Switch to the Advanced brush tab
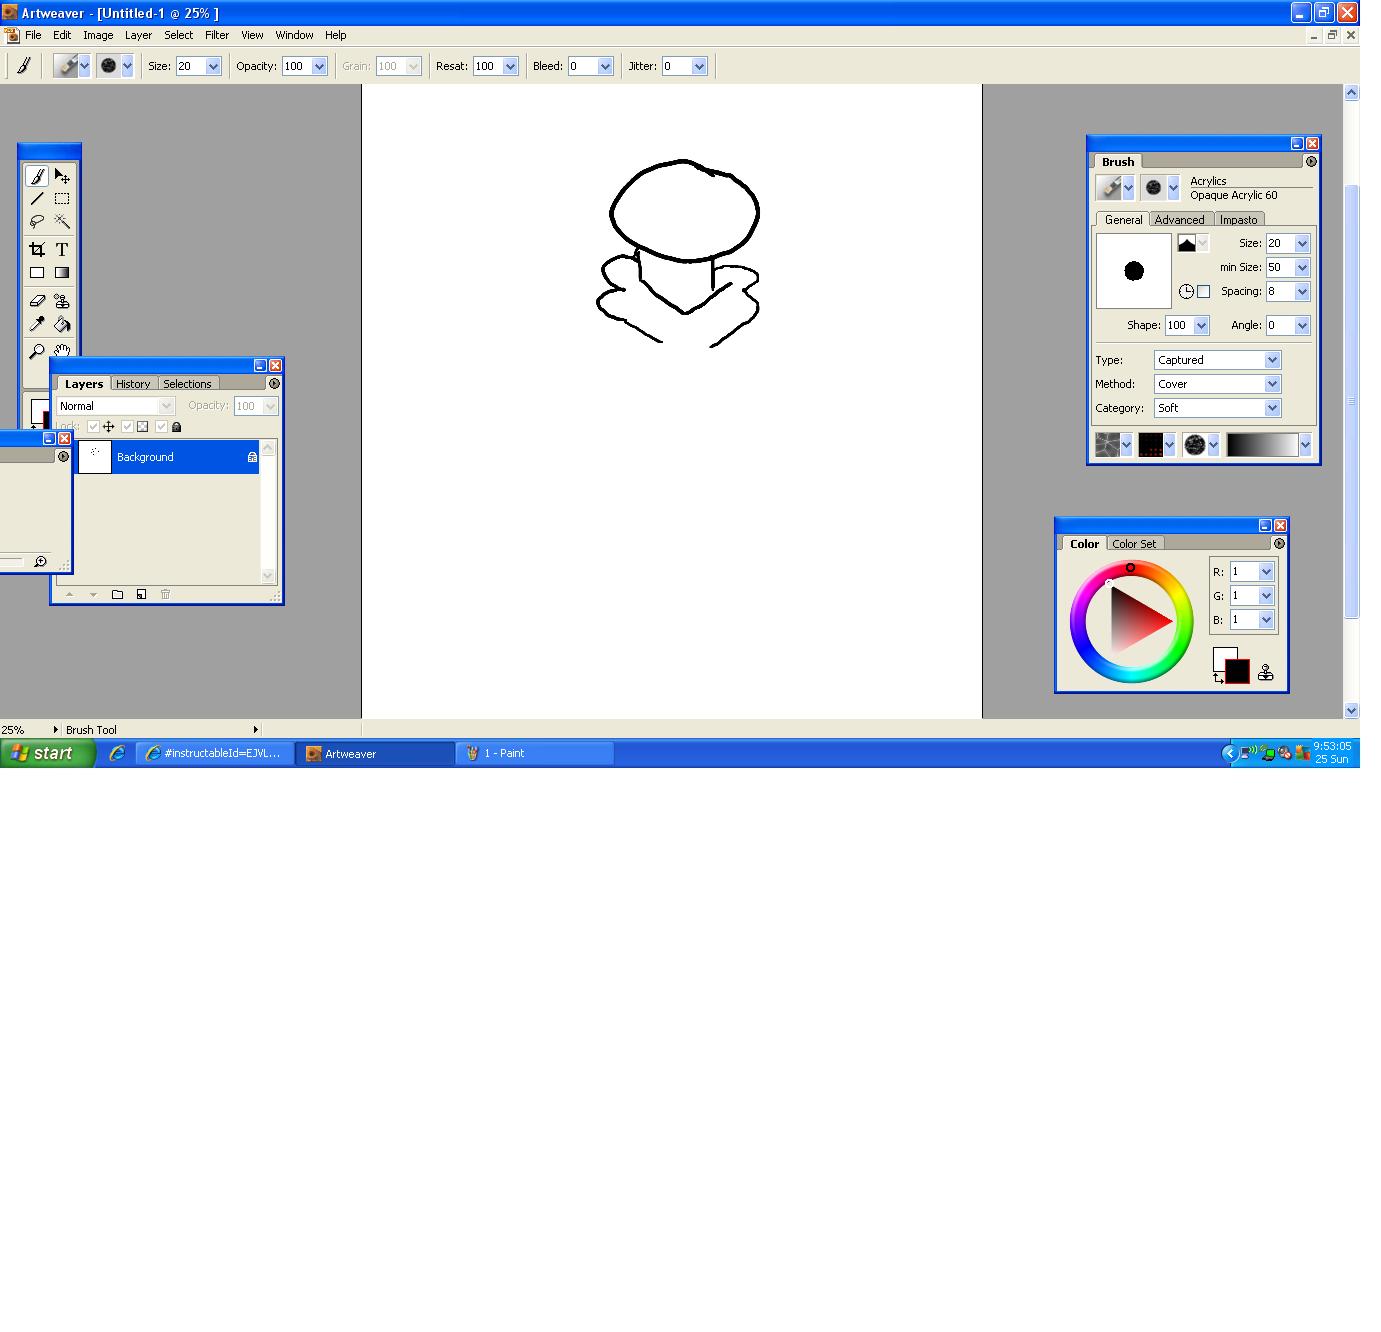This screenshot has height=1332, width=1381. click(x=1179, y=220)
